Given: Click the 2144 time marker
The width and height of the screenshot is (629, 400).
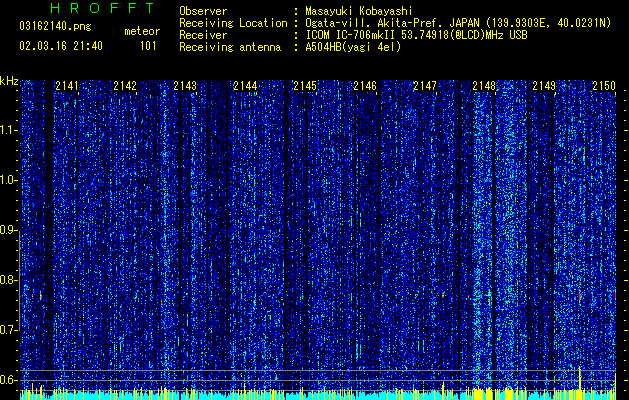Looking at the screenshot, I should coord(245,86).
